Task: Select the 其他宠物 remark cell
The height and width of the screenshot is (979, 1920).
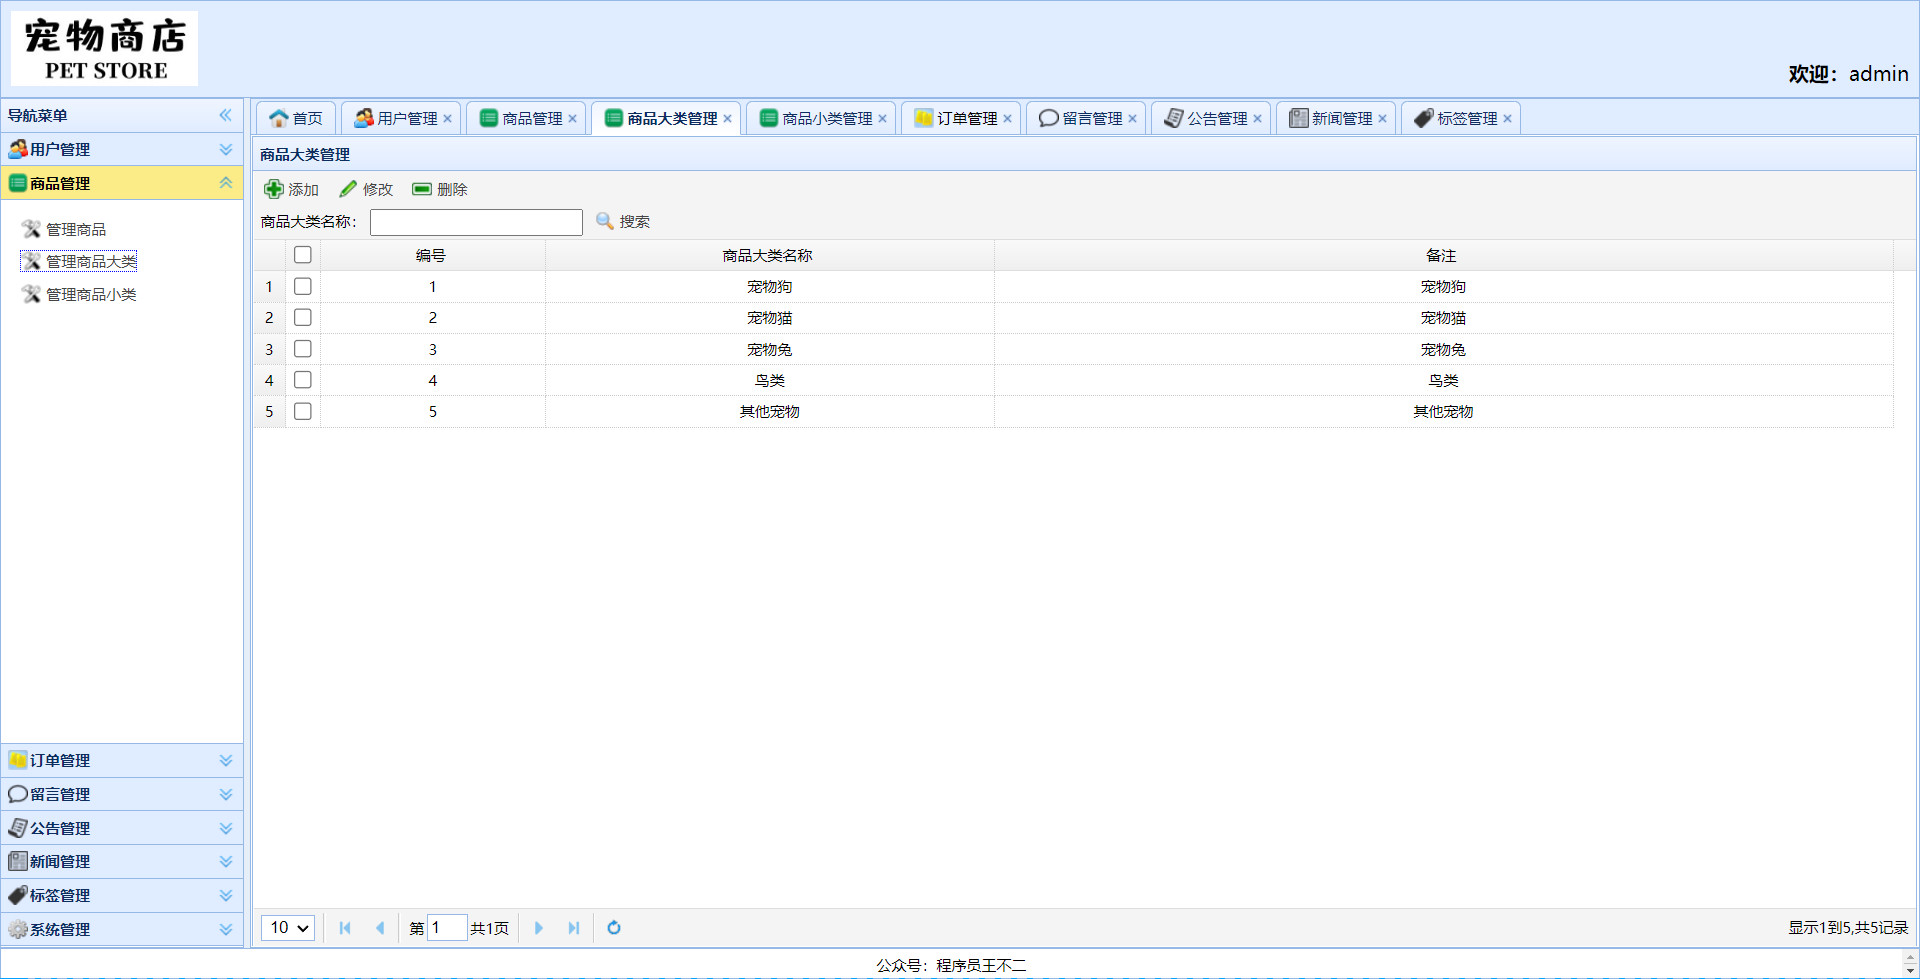Action: [1443, 411]
